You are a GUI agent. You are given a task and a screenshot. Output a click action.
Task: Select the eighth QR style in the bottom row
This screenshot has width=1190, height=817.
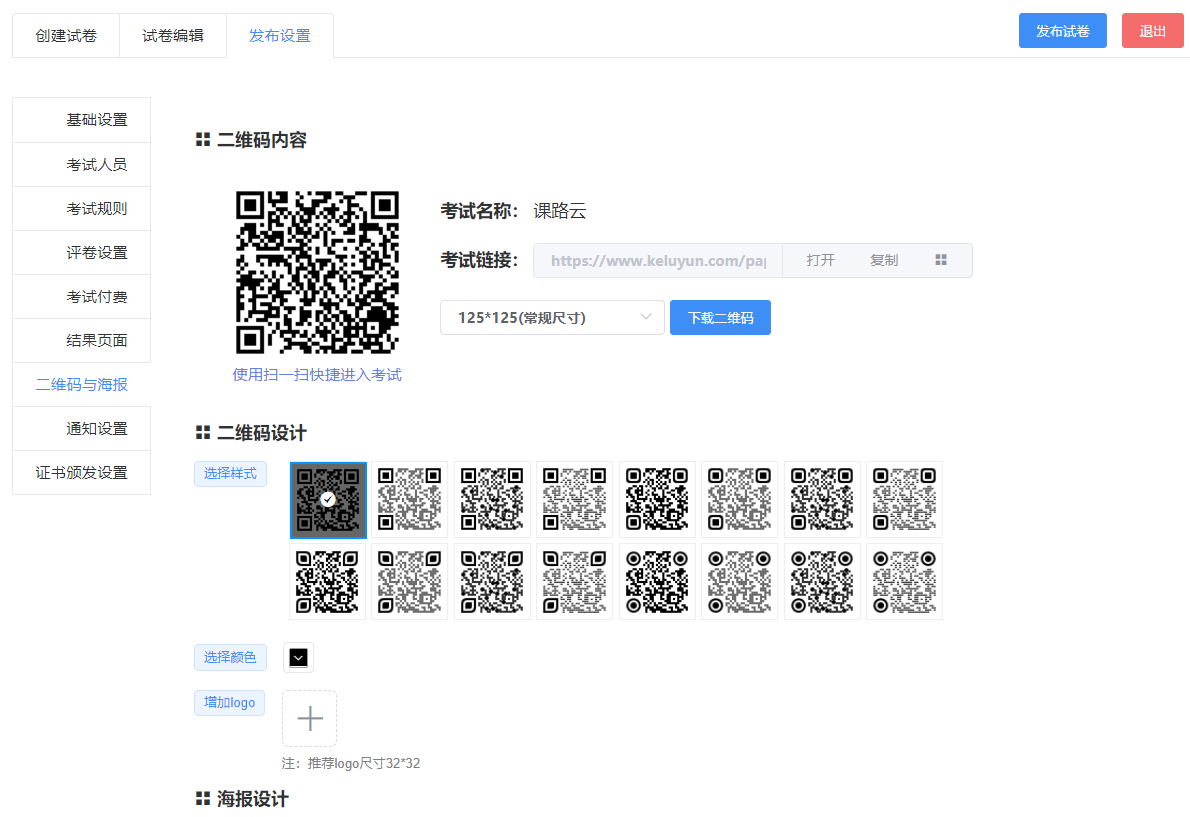(904, 582)
